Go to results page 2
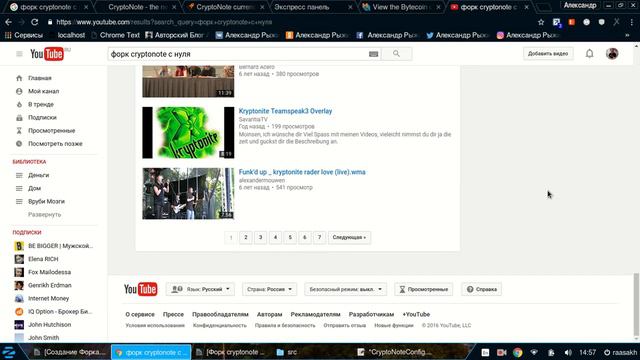The width and height of the screenshot is (640, 360). (246, 237)
